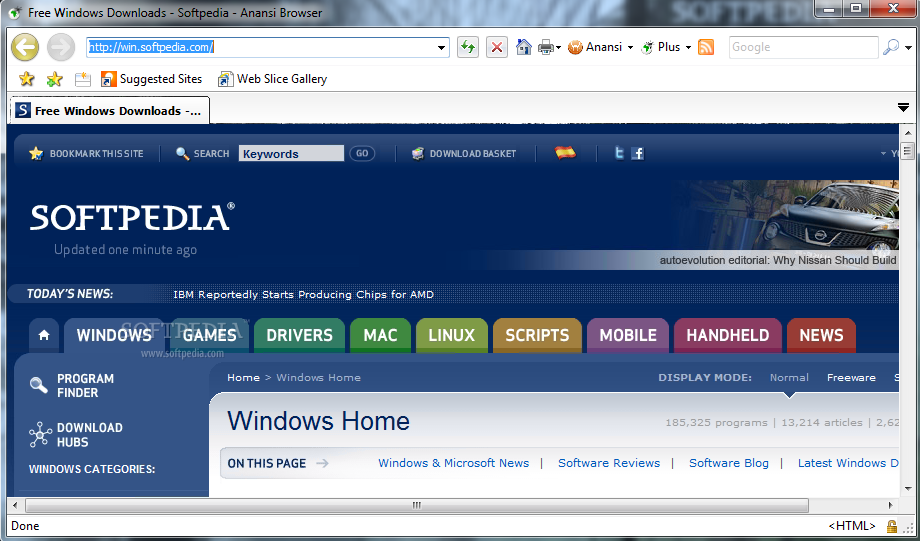The image size is (920, 541).
Task: Click the Program Finder sidebar link
Action: pyautogui.click(x=86, y=386)
